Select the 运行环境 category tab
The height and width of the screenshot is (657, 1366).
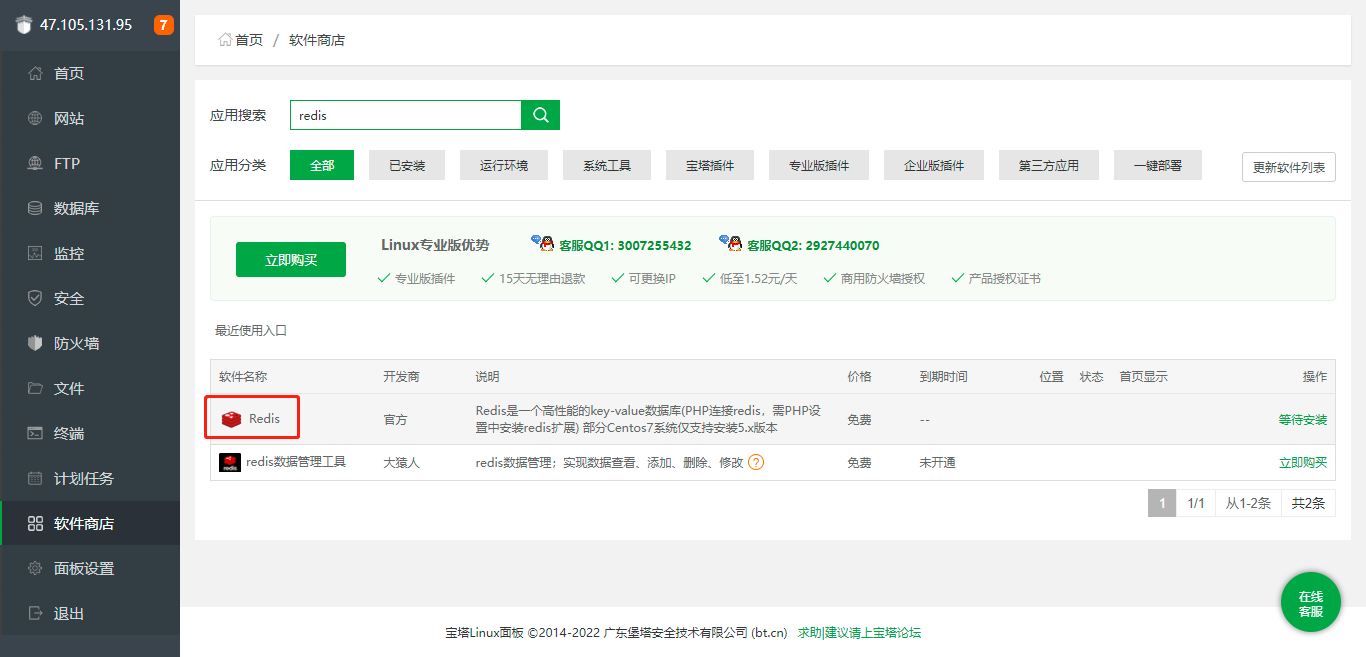pyautogui.click(x=504, y=165)
